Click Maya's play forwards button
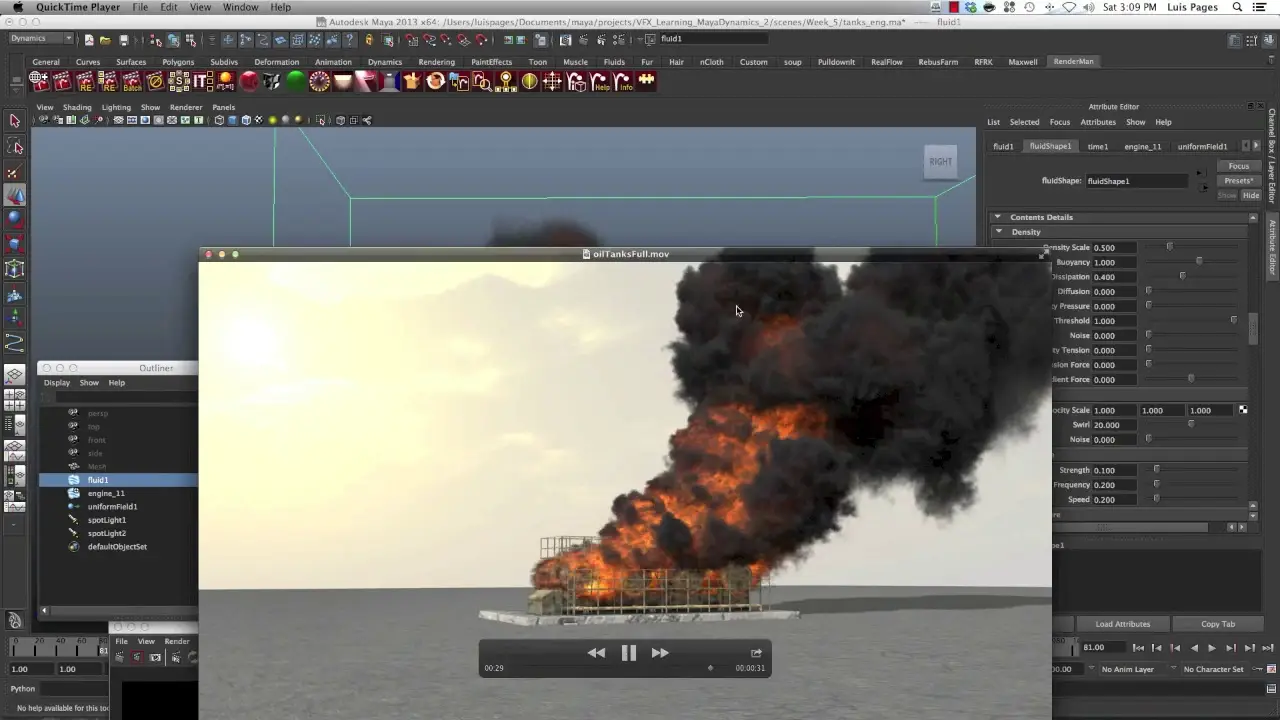Viewport: 1280px width, 720px height. pyautogui.click(x=1212, y=648)
